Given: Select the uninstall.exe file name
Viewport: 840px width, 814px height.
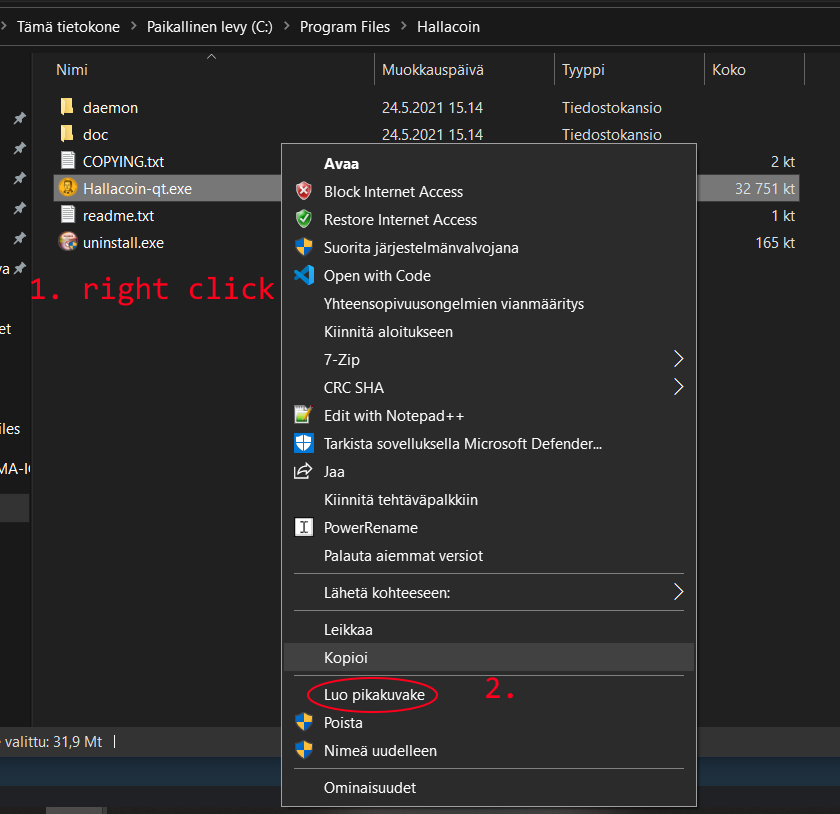Looking at the screenshot, I should point(123,243).
